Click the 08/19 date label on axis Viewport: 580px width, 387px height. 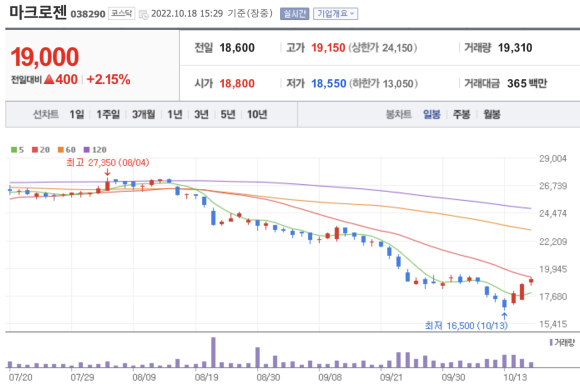point(206,378)
